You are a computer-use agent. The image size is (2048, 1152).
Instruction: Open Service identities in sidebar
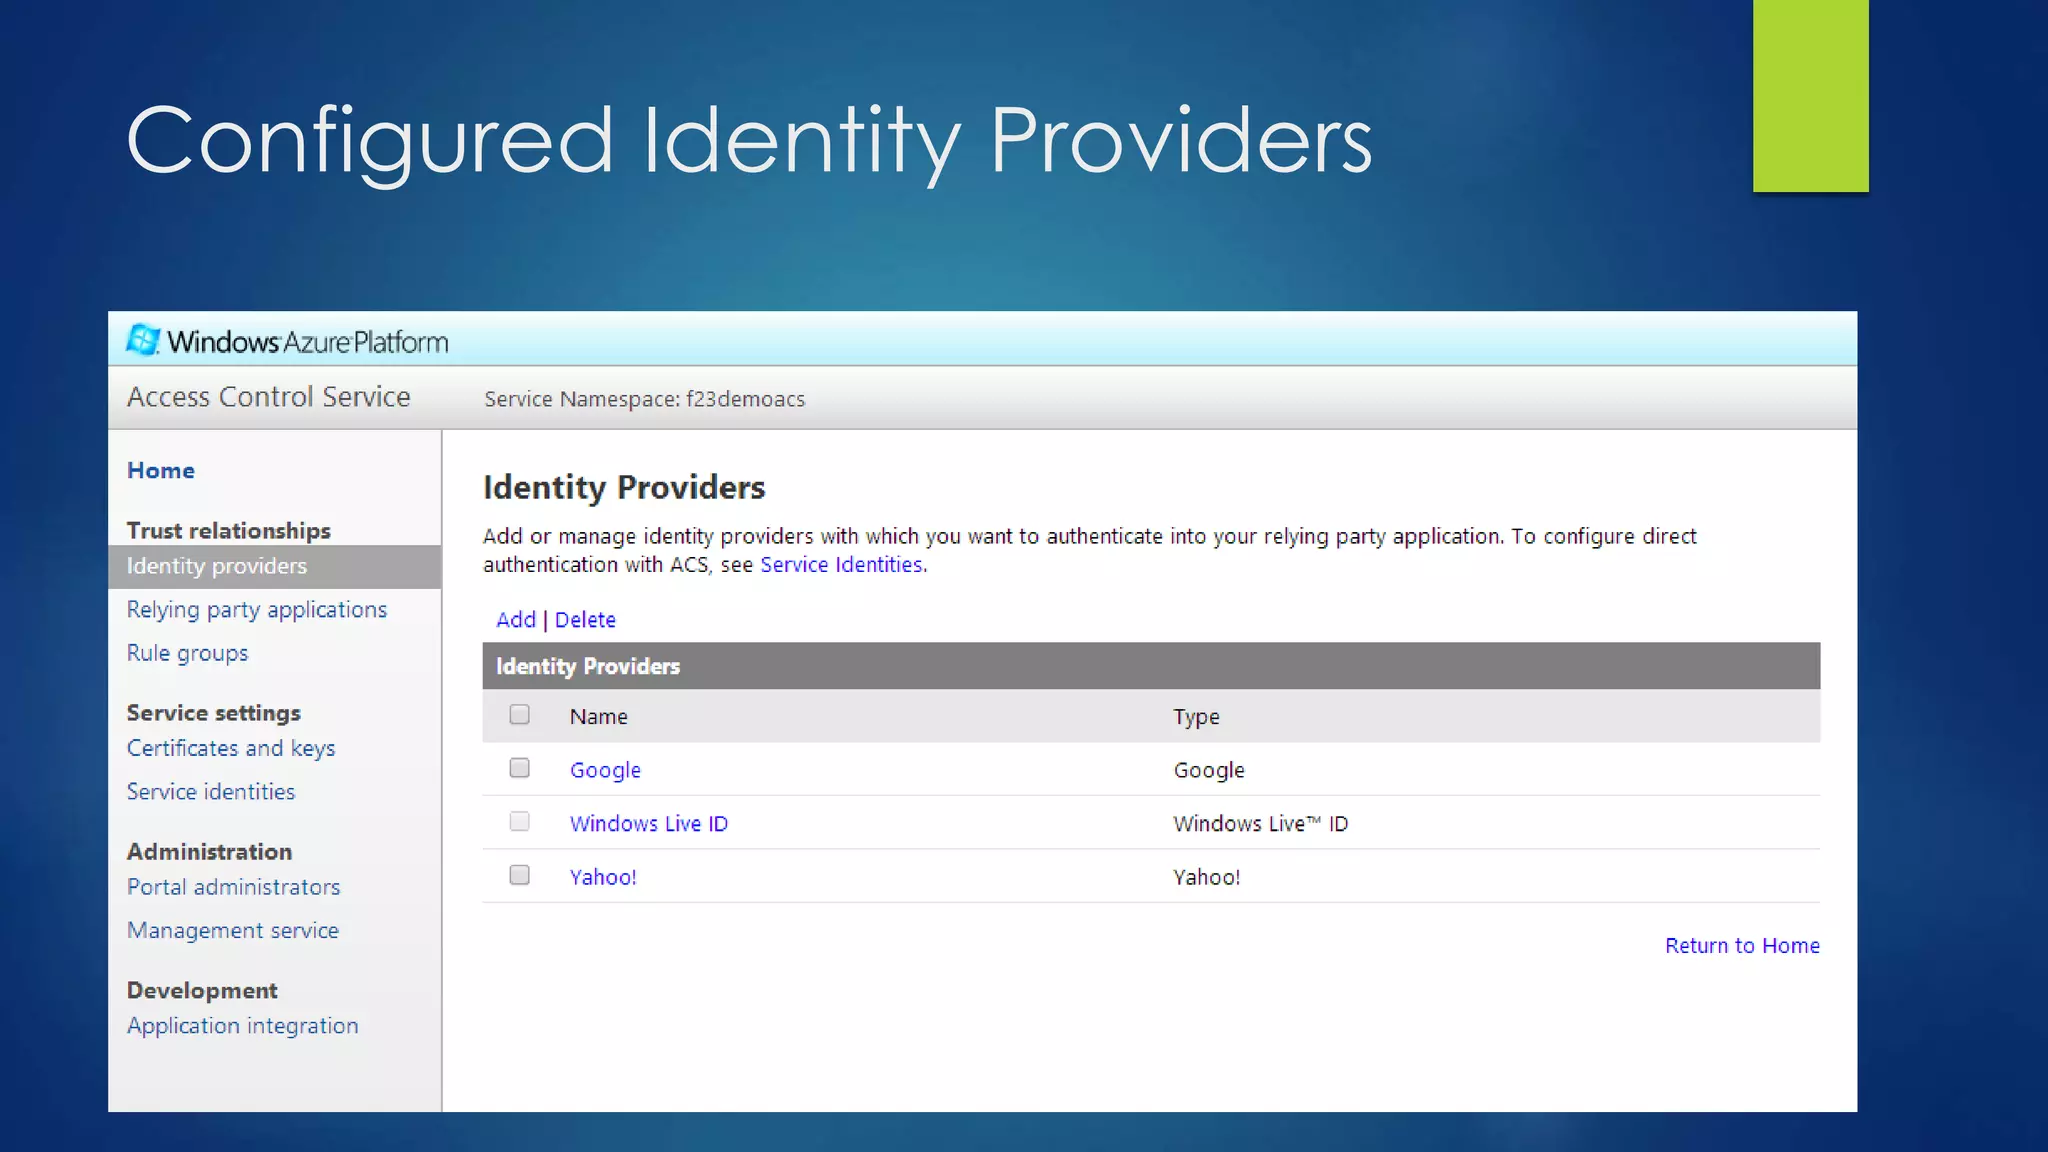pos(210,791)
